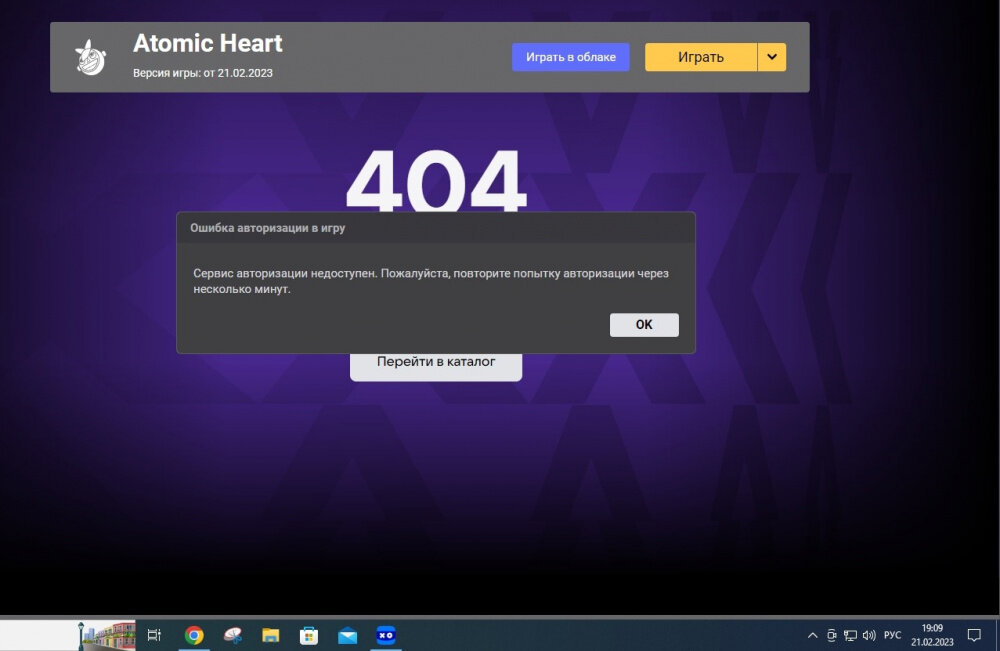Screen dimensions: 1000x651
Task: Open File Explorer from the taskbar
Action: [270, 635]
